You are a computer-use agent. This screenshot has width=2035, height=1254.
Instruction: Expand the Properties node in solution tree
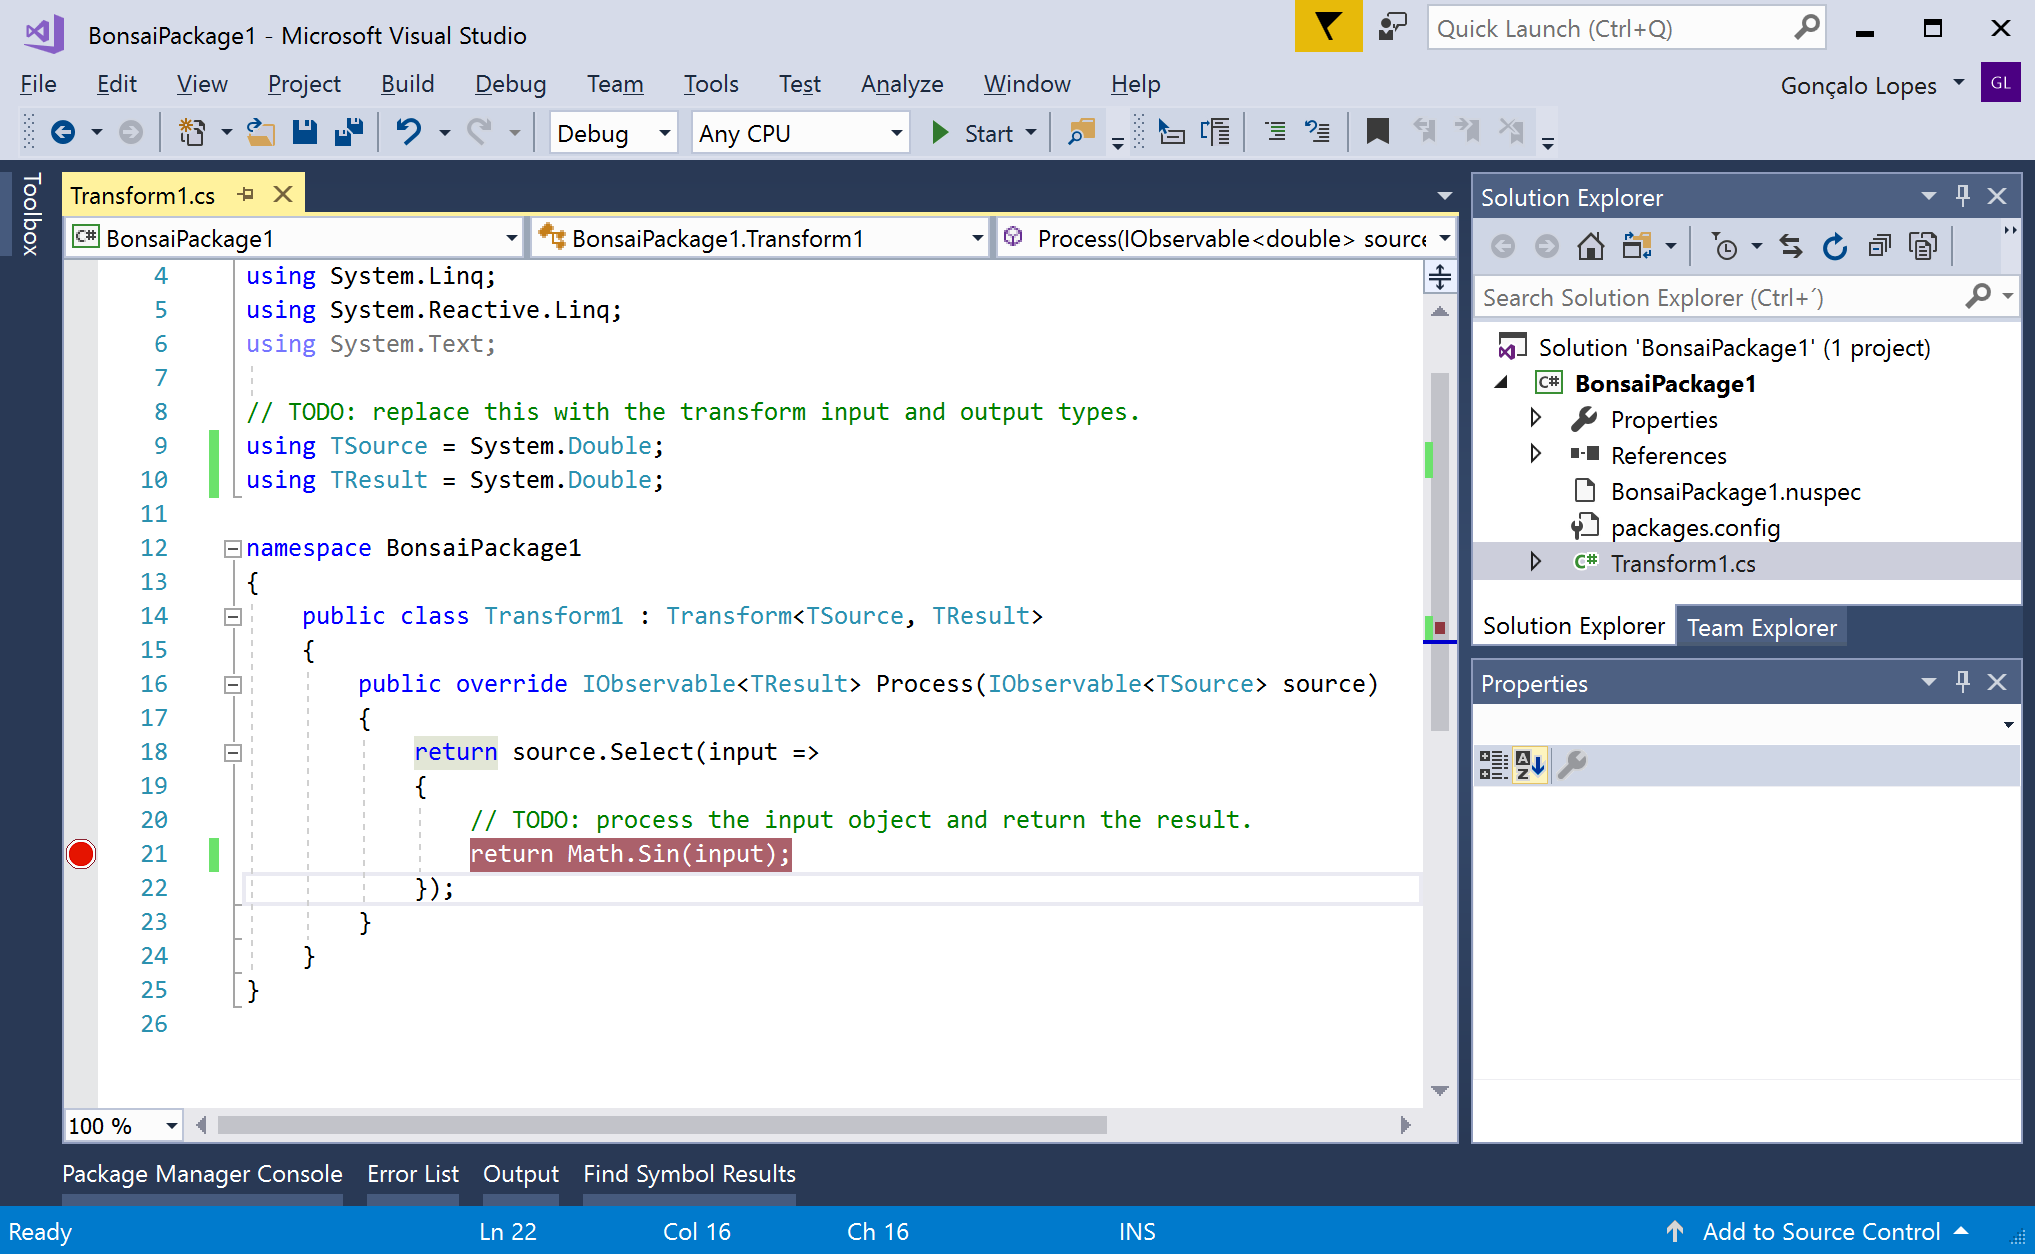point(1535,418)
